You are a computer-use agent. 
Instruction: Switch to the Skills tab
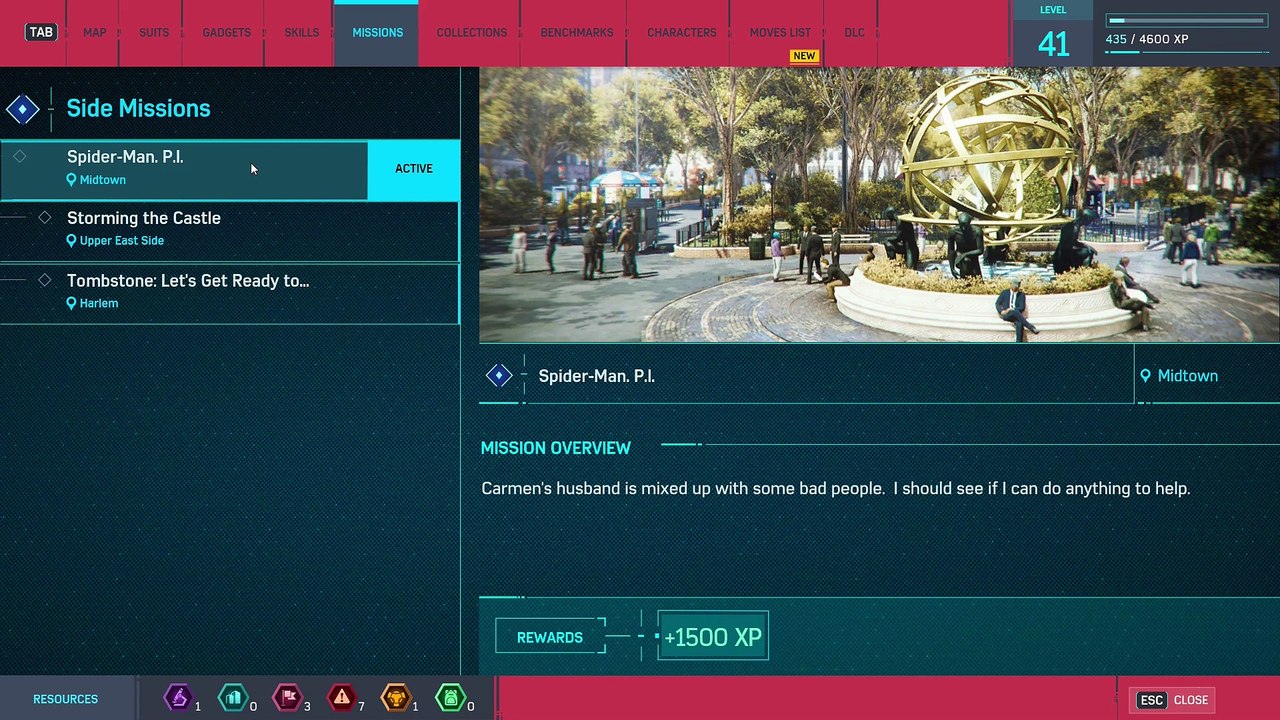coord(301,33)
